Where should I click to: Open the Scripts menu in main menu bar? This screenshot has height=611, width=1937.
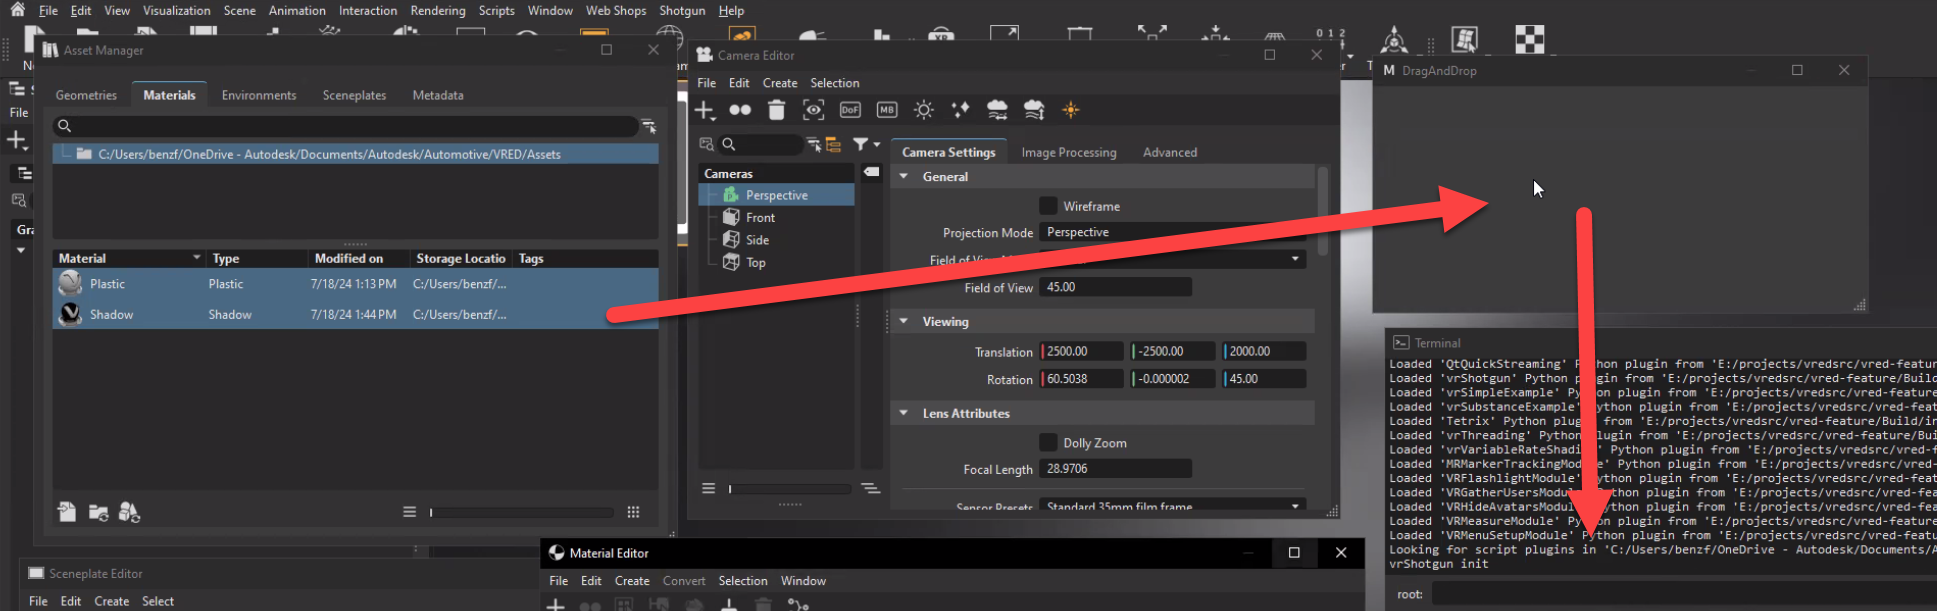(496, 10)
